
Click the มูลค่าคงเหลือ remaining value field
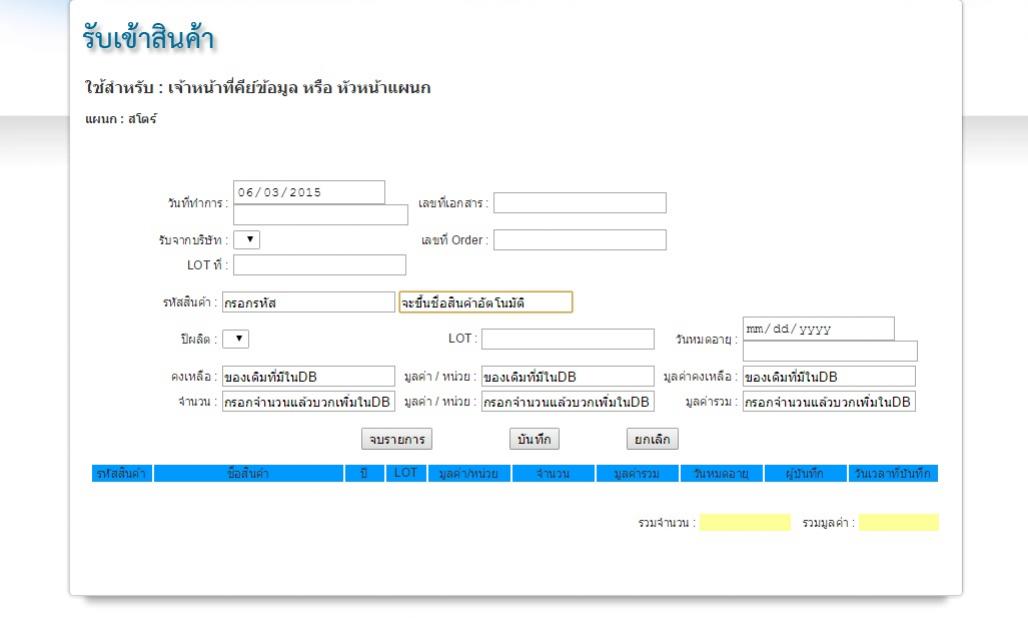click(x=829, y=376)
